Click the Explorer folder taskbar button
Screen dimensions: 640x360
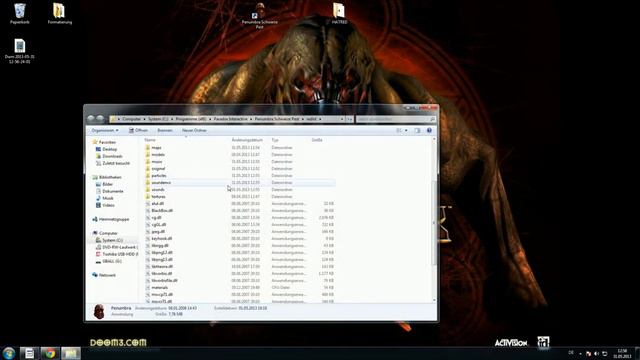[x=71, y=353]
